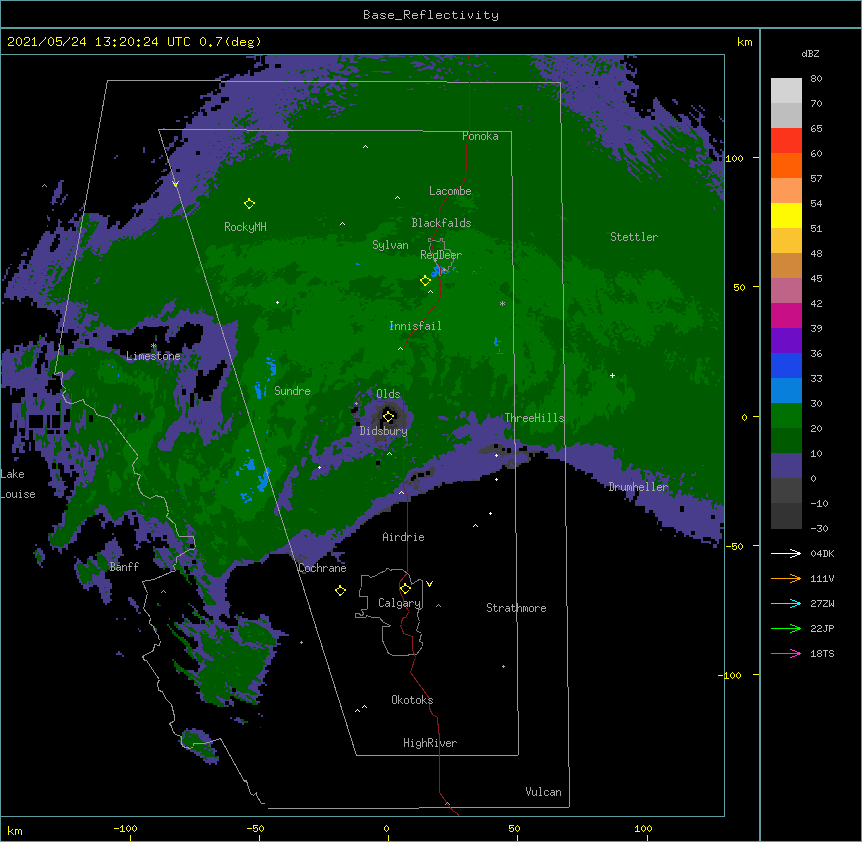
Task: Choose the Sundre label
Action: coord(292,391)
